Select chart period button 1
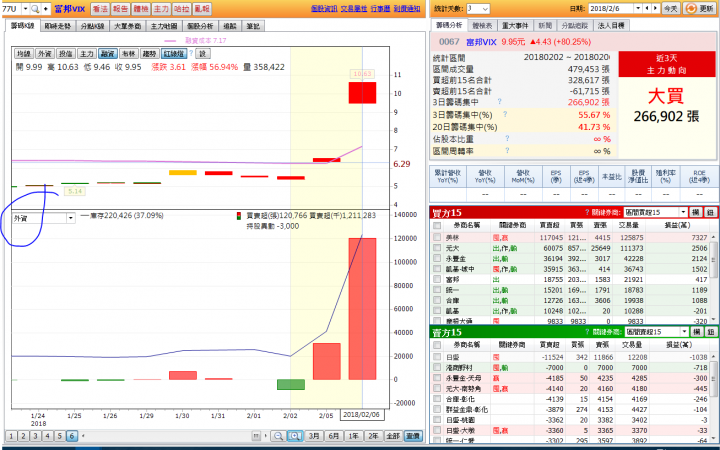Viewport: 720px width, 450px height. coord(11,436)
